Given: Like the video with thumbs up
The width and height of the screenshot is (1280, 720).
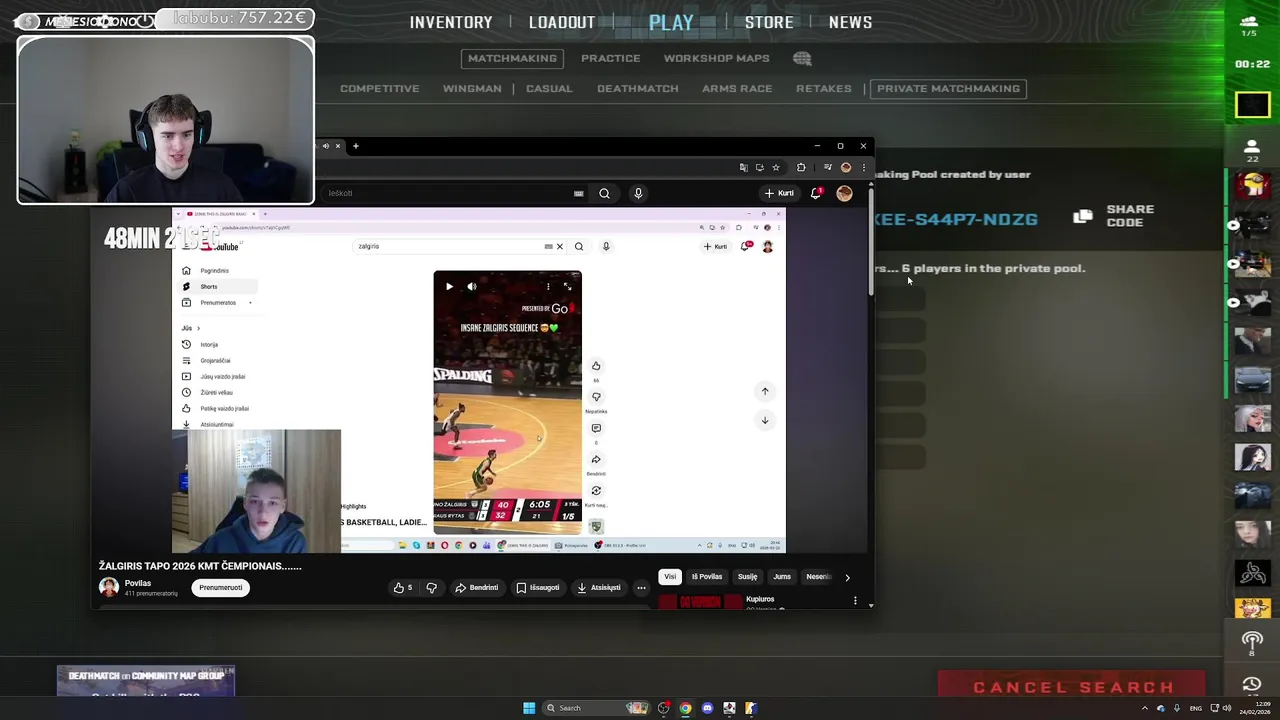Looking at the screenshot, I should [x=403, y=588].
